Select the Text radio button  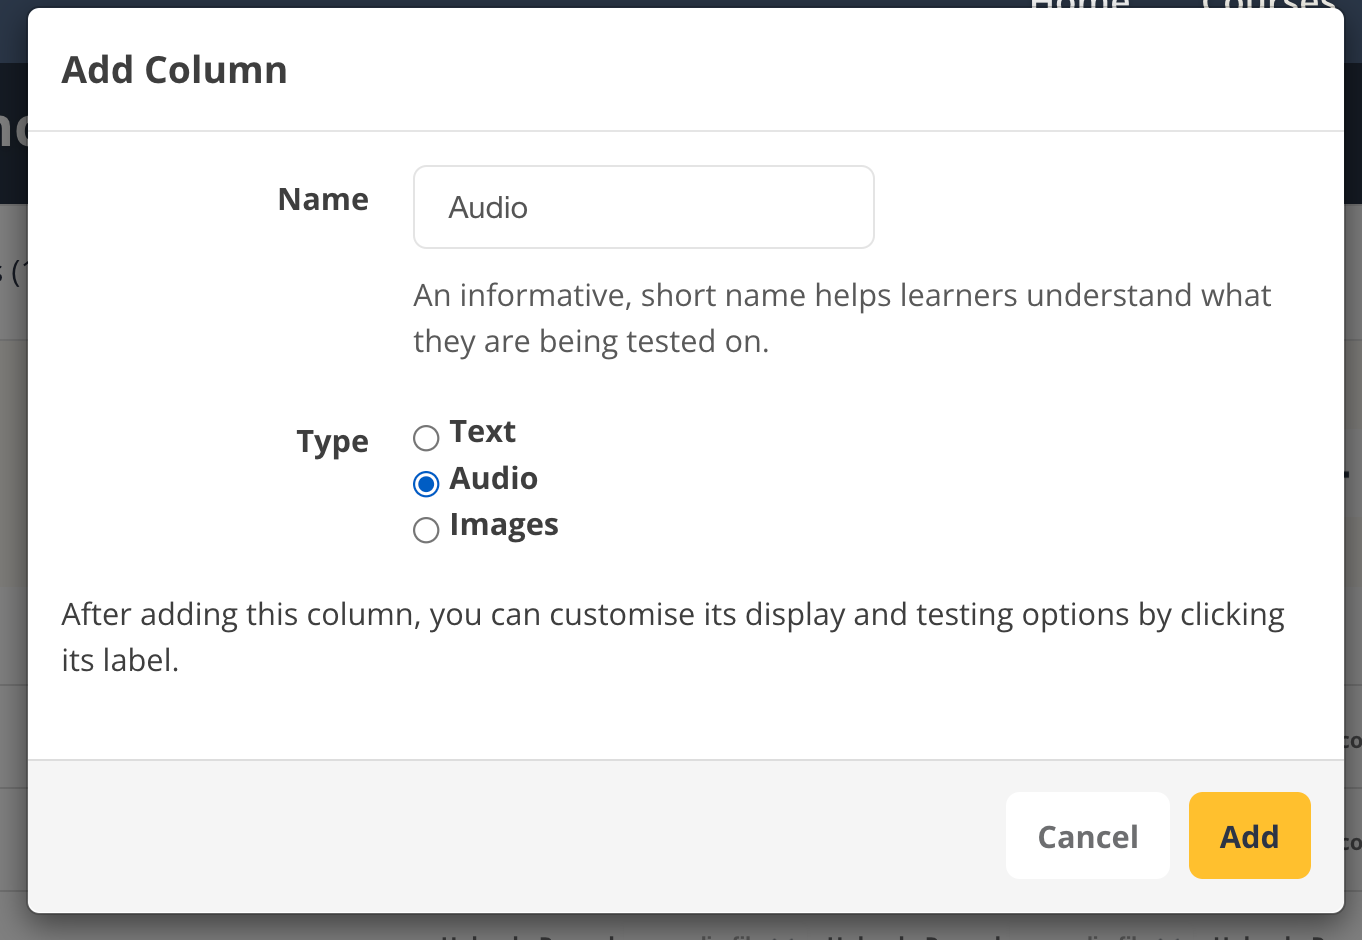(x=426, y=438)
